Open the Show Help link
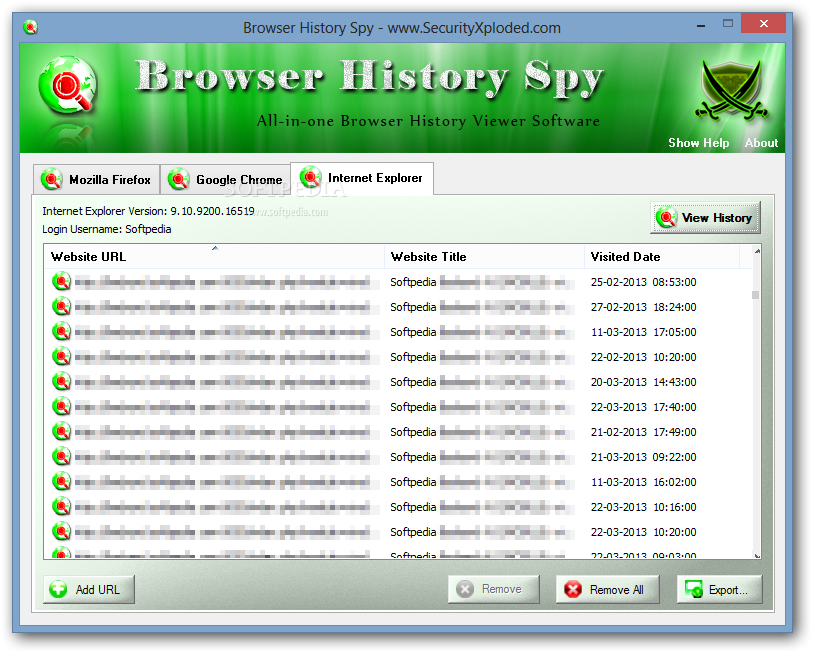 pyautogui.click(x=698, y=143)
